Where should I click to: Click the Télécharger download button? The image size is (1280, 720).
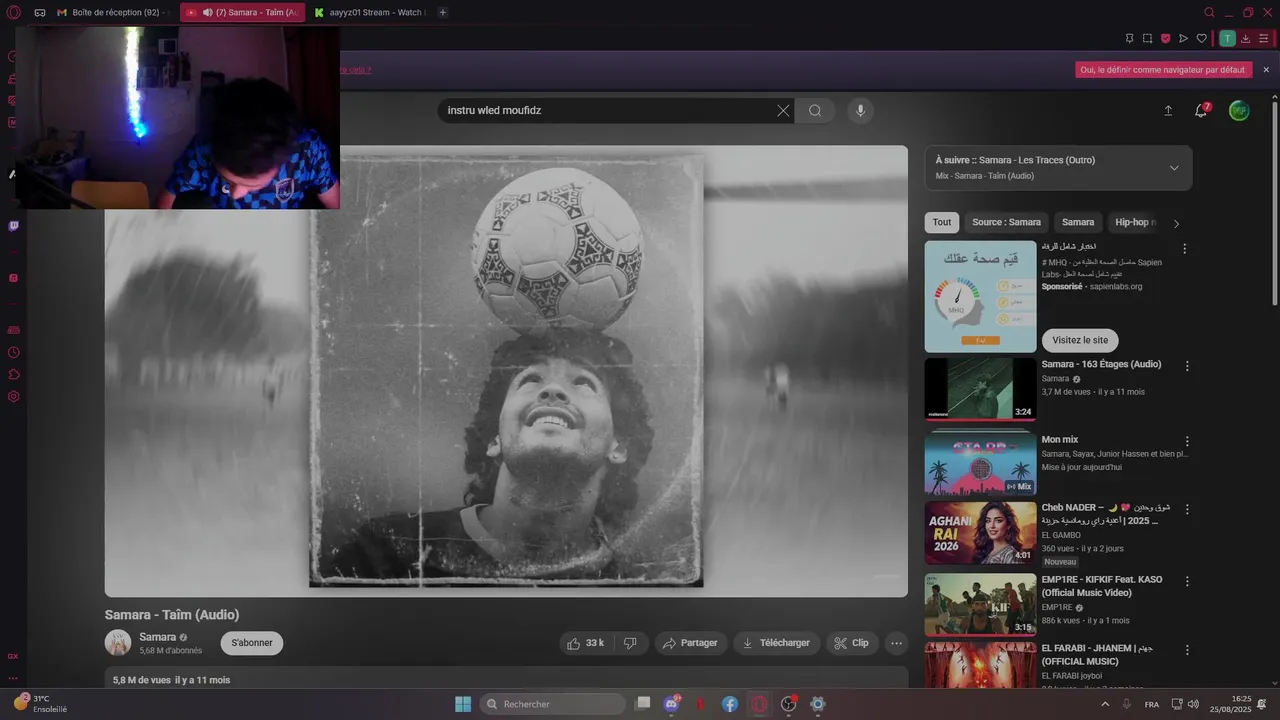coord(777,643)
